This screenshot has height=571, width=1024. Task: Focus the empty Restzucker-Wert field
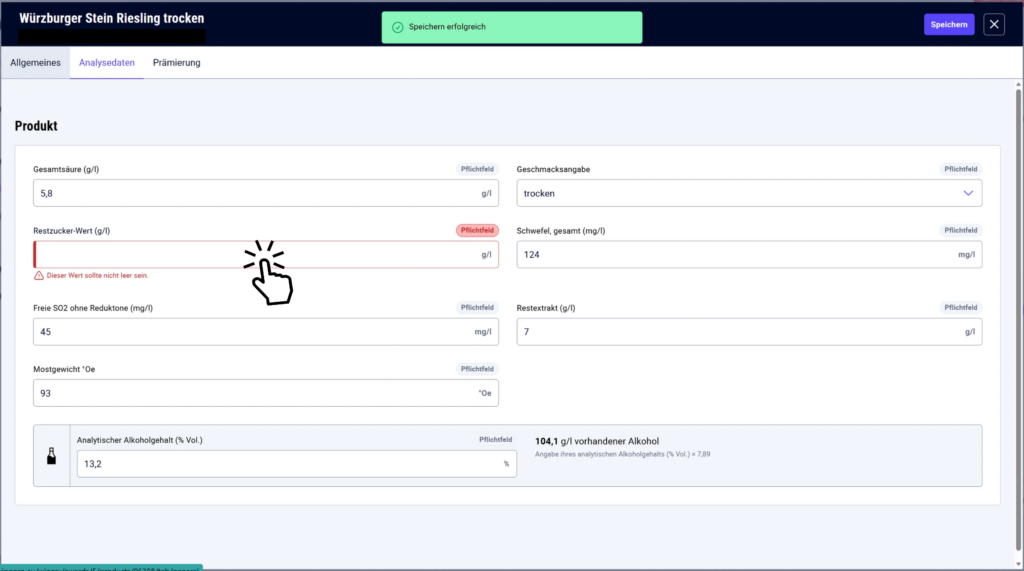tap(266, 255)
